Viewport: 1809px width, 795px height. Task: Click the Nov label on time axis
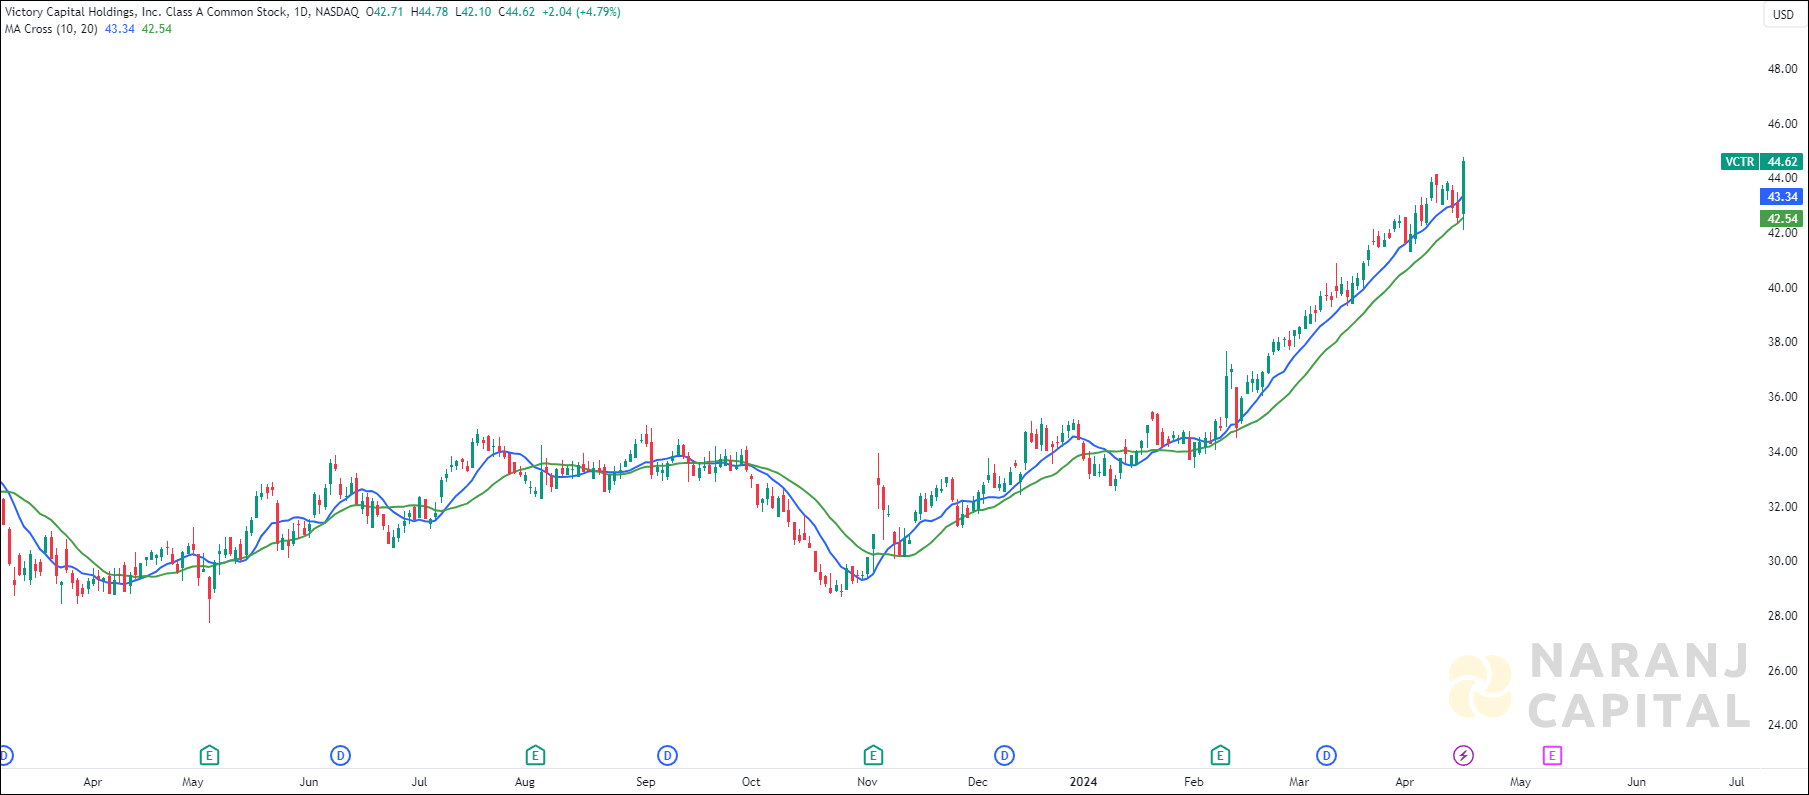867,782
